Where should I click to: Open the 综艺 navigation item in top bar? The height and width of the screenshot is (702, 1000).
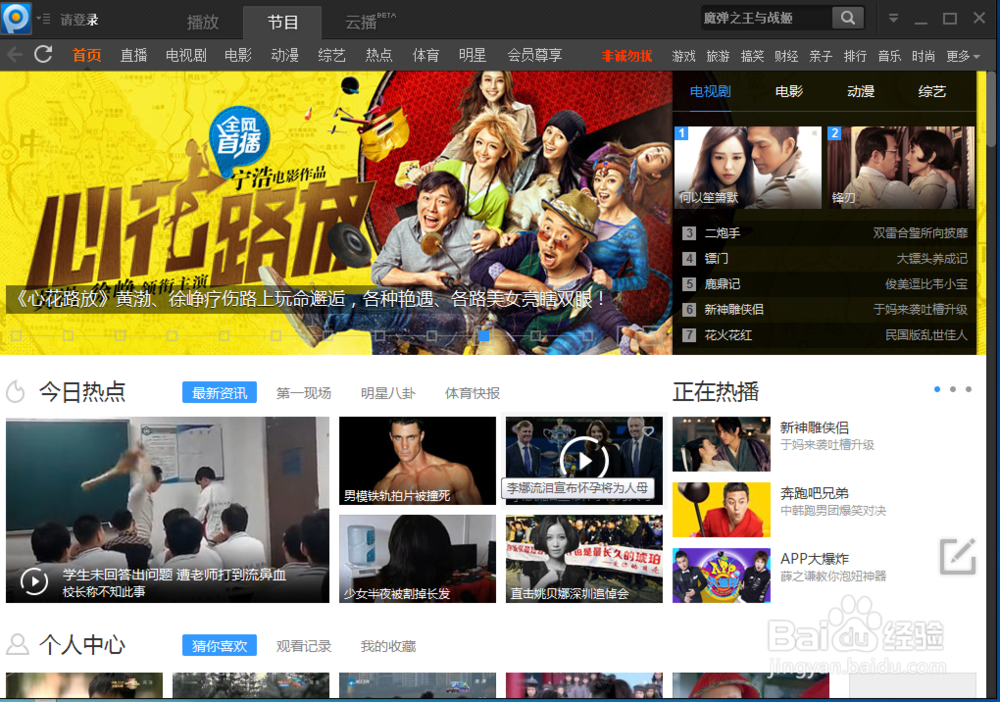[x=332, y=55]
